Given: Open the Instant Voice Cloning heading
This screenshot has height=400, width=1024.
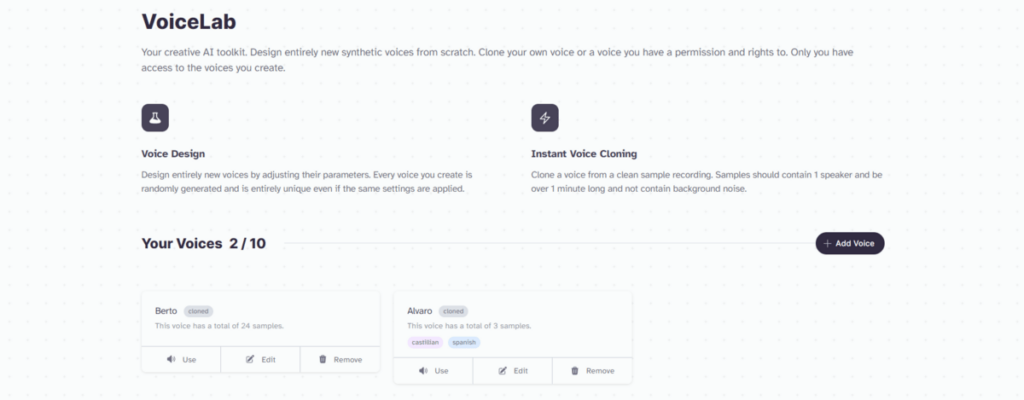Looking at the screenshot, I should pyautogui.click(x=584, y=154).
